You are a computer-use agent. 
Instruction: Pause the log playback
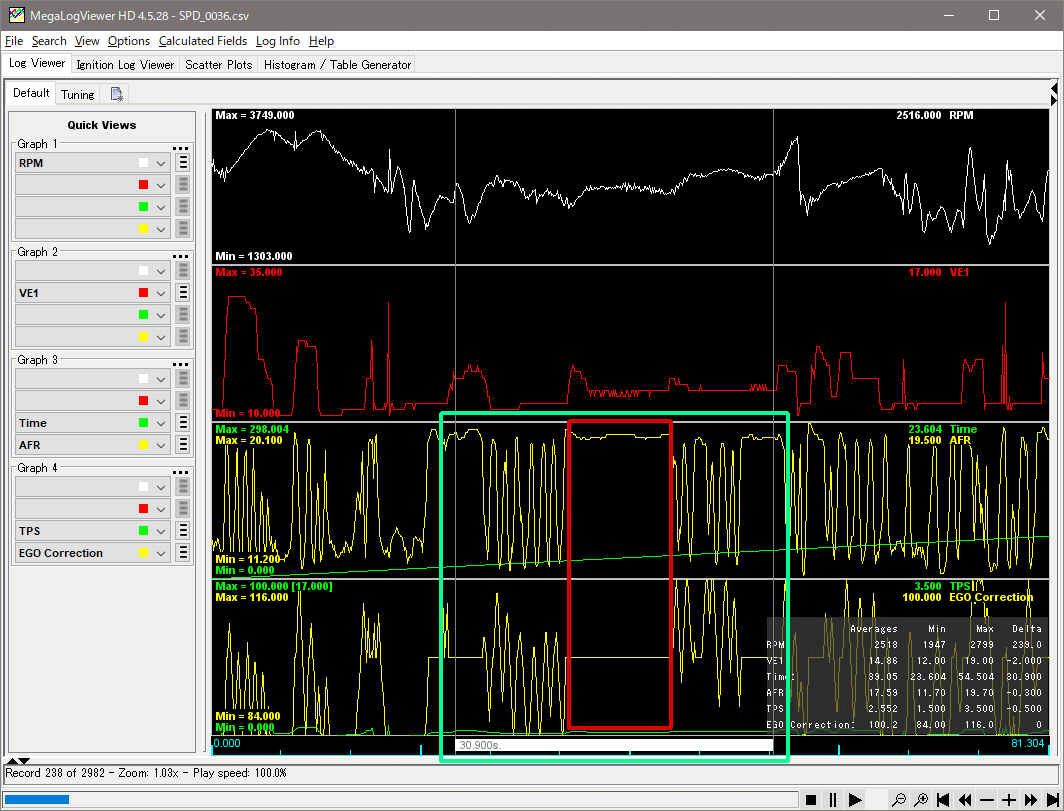click(x=833, y=800)
